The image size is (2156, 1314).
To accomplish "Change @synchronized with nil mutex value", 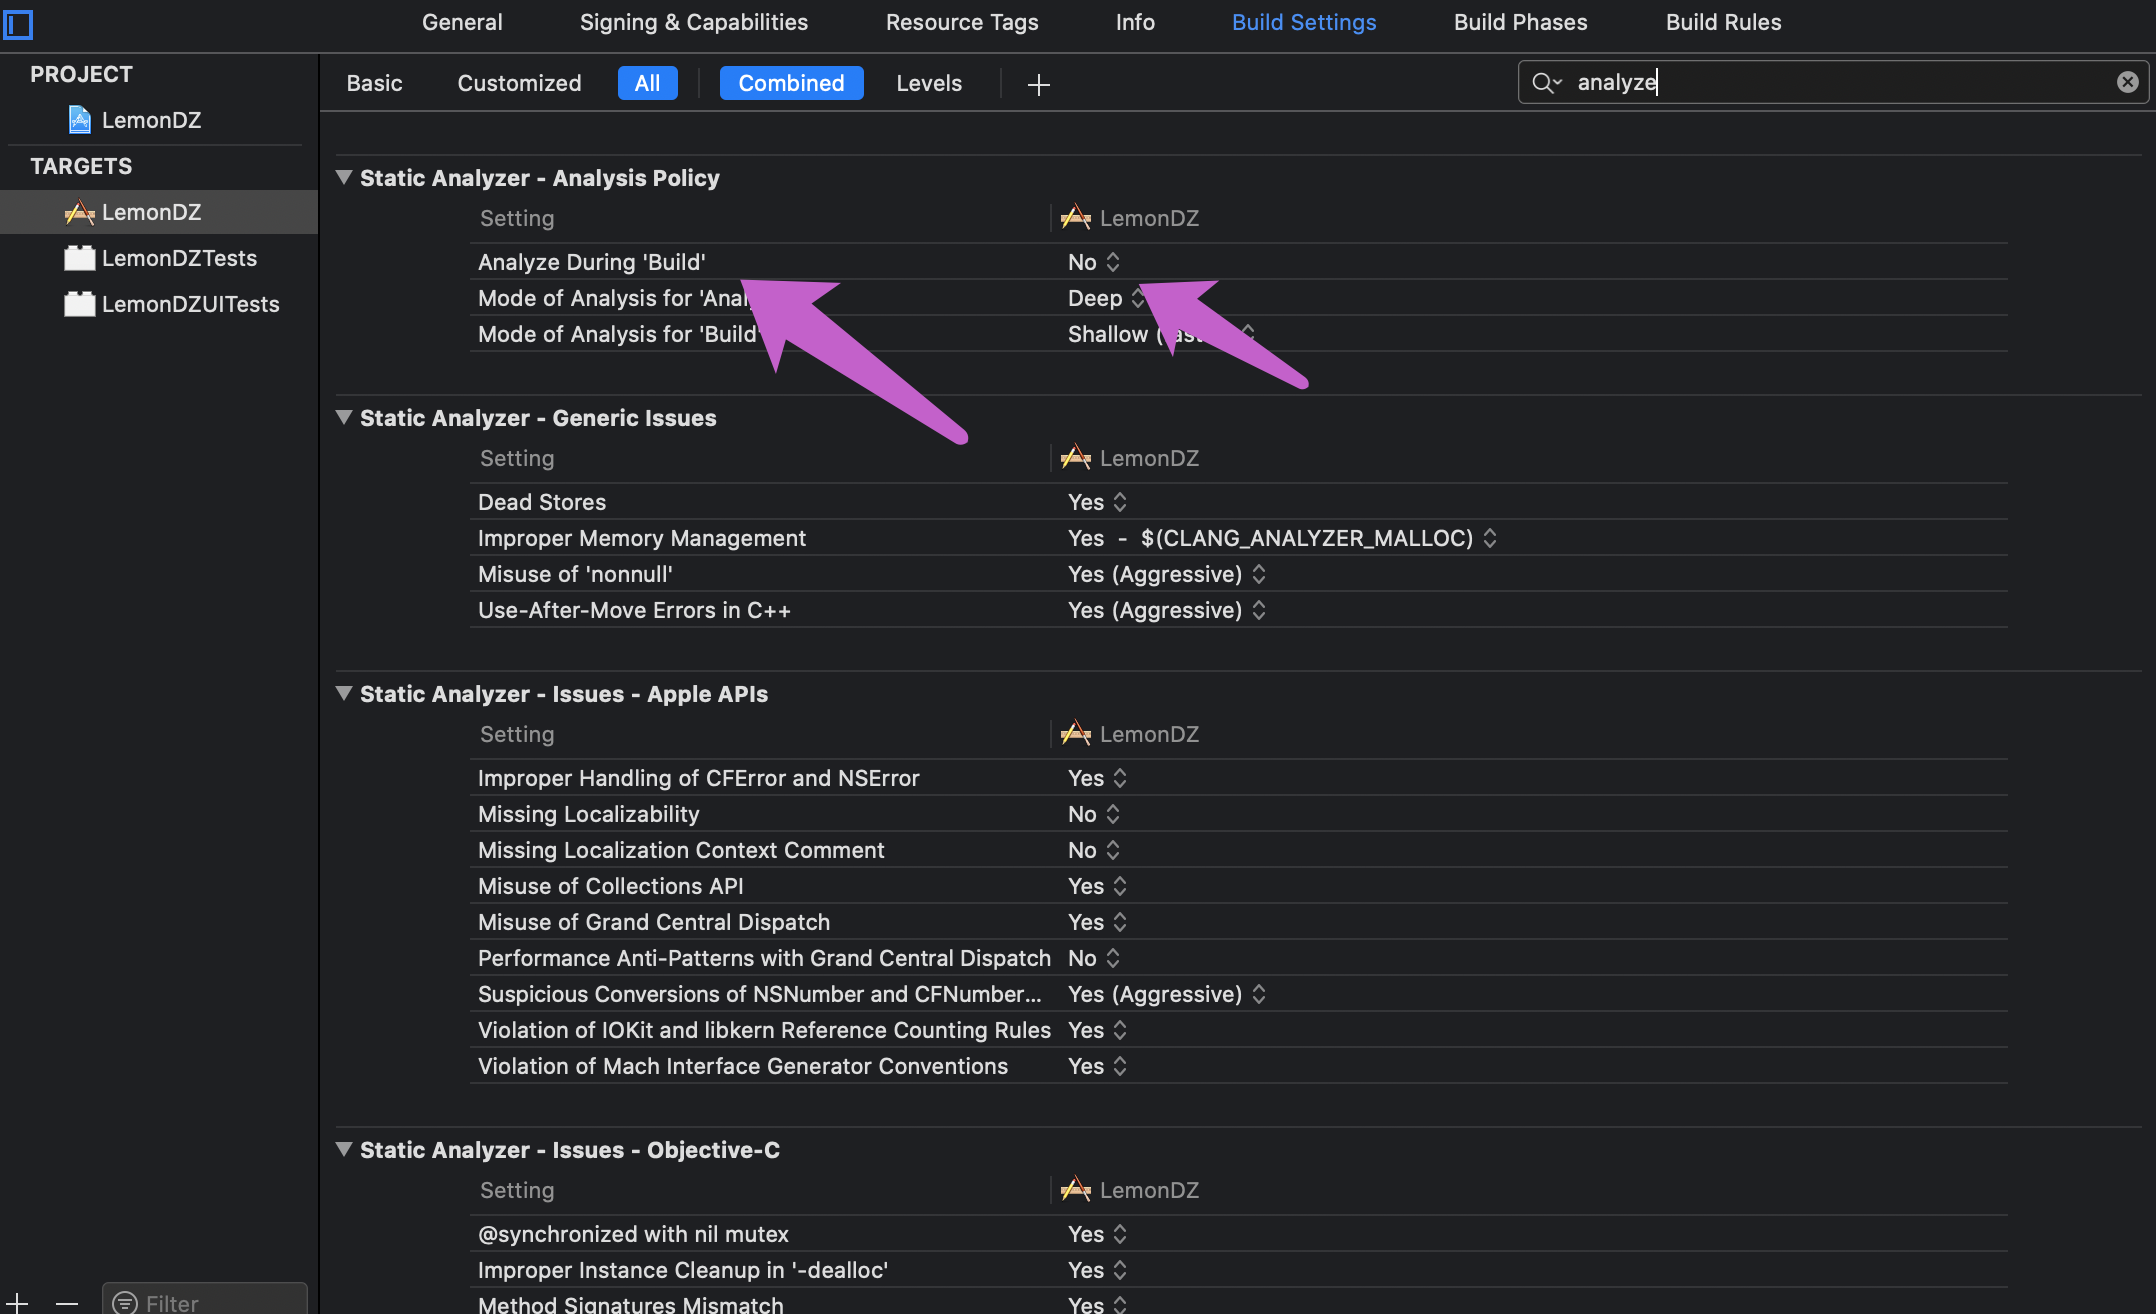I will pos(1097,1234).
